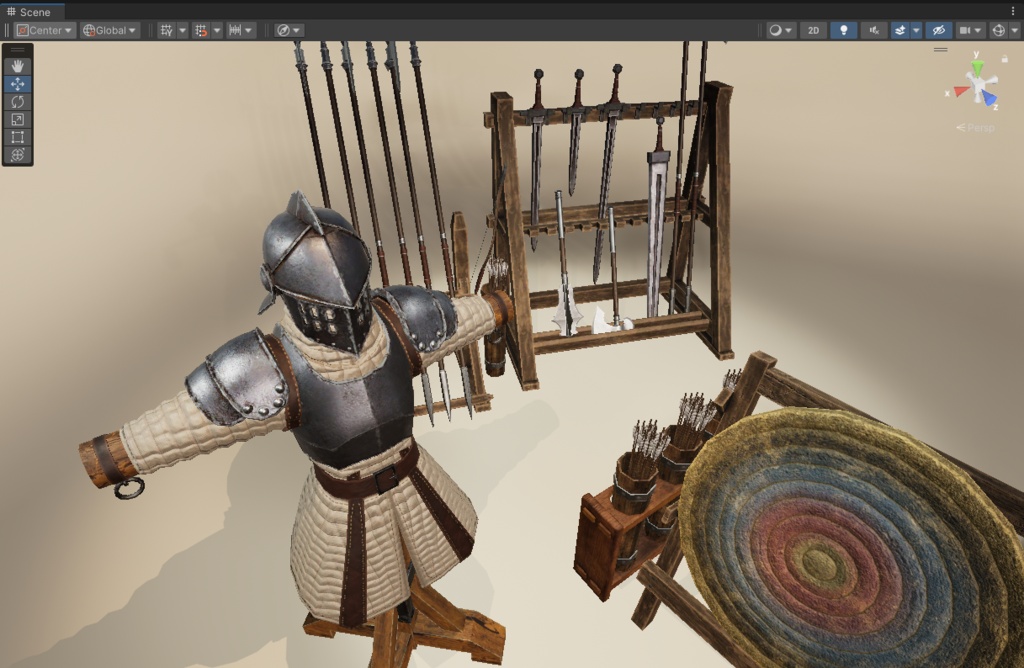Toggle scene audio mute
Screen dimensions: 1024x668
coord(874,30)
